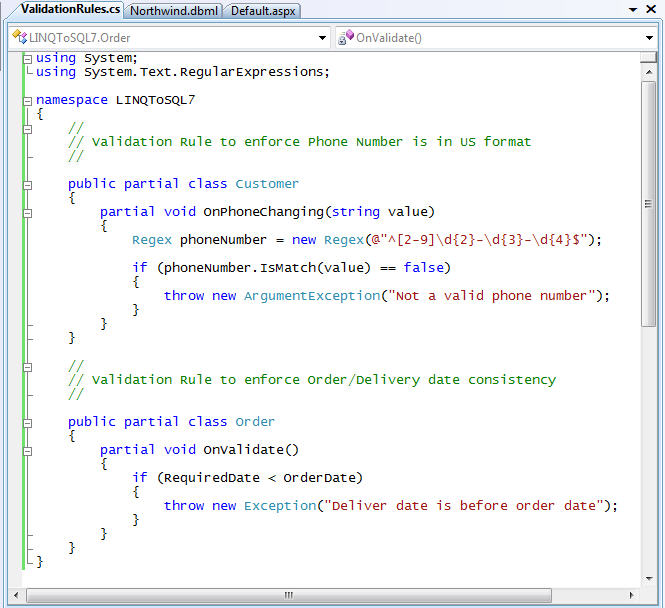The height and width of the screenshot is (608, 665).
Task: Click the keyword false in if statement
Action: [x=423, y=268]
